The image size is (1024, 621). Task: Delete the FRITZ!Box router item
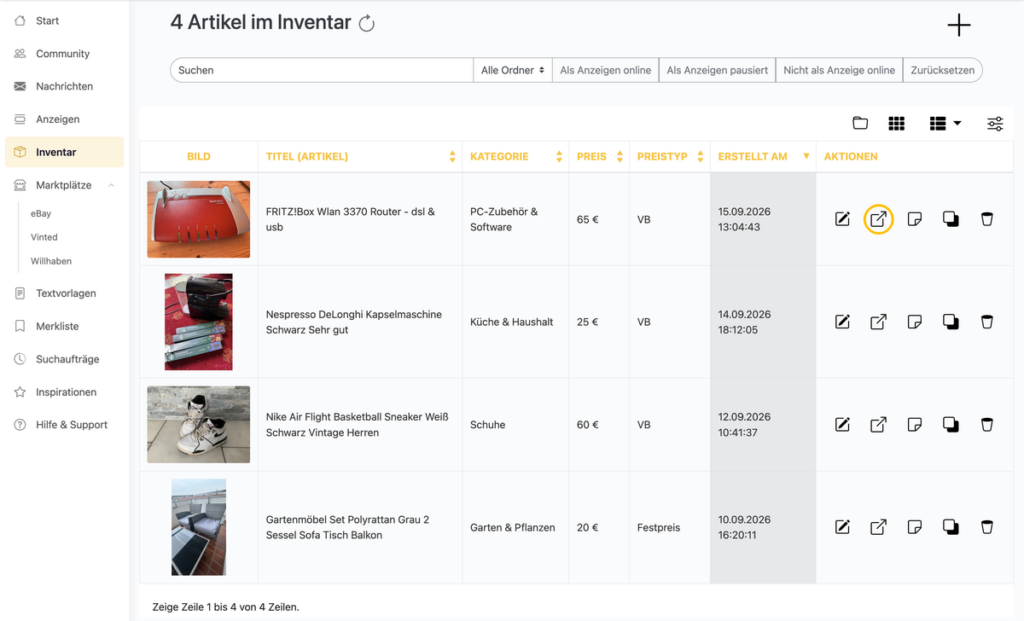[987, 219]
